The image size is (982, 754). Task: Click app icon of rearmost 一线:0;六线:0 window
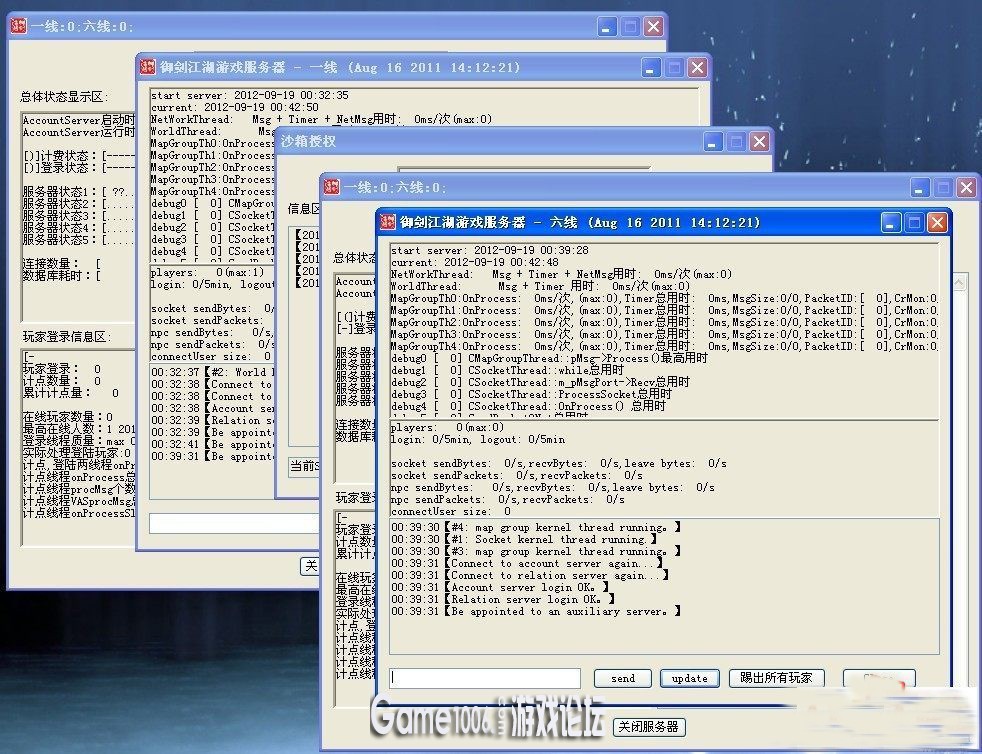click(18, 26)
